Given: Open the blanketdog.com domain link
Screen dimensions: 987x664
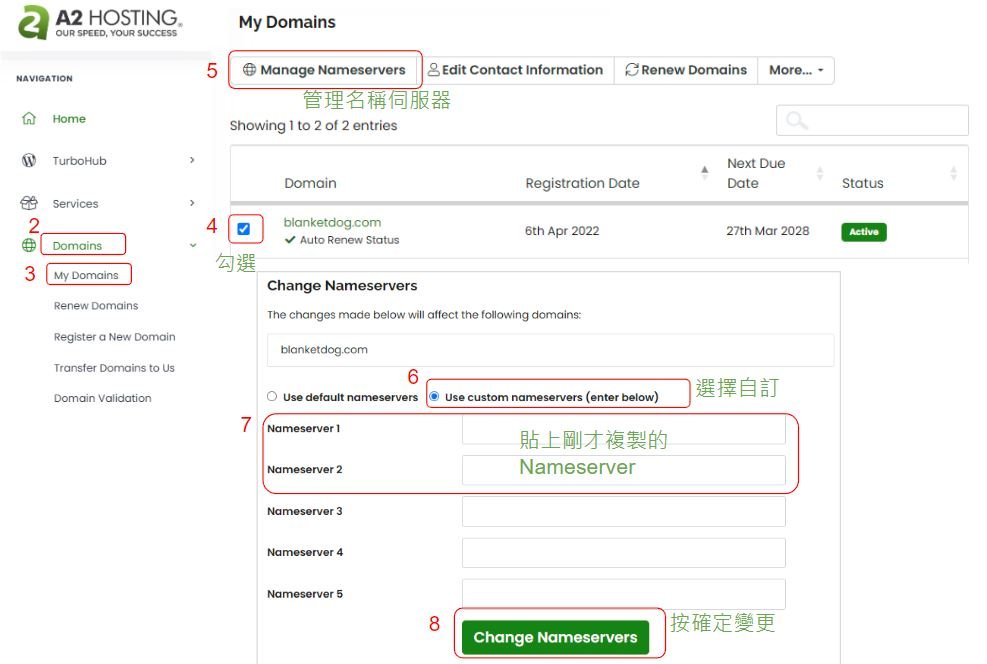Looking at the screenshot, I should coord(332,222).
